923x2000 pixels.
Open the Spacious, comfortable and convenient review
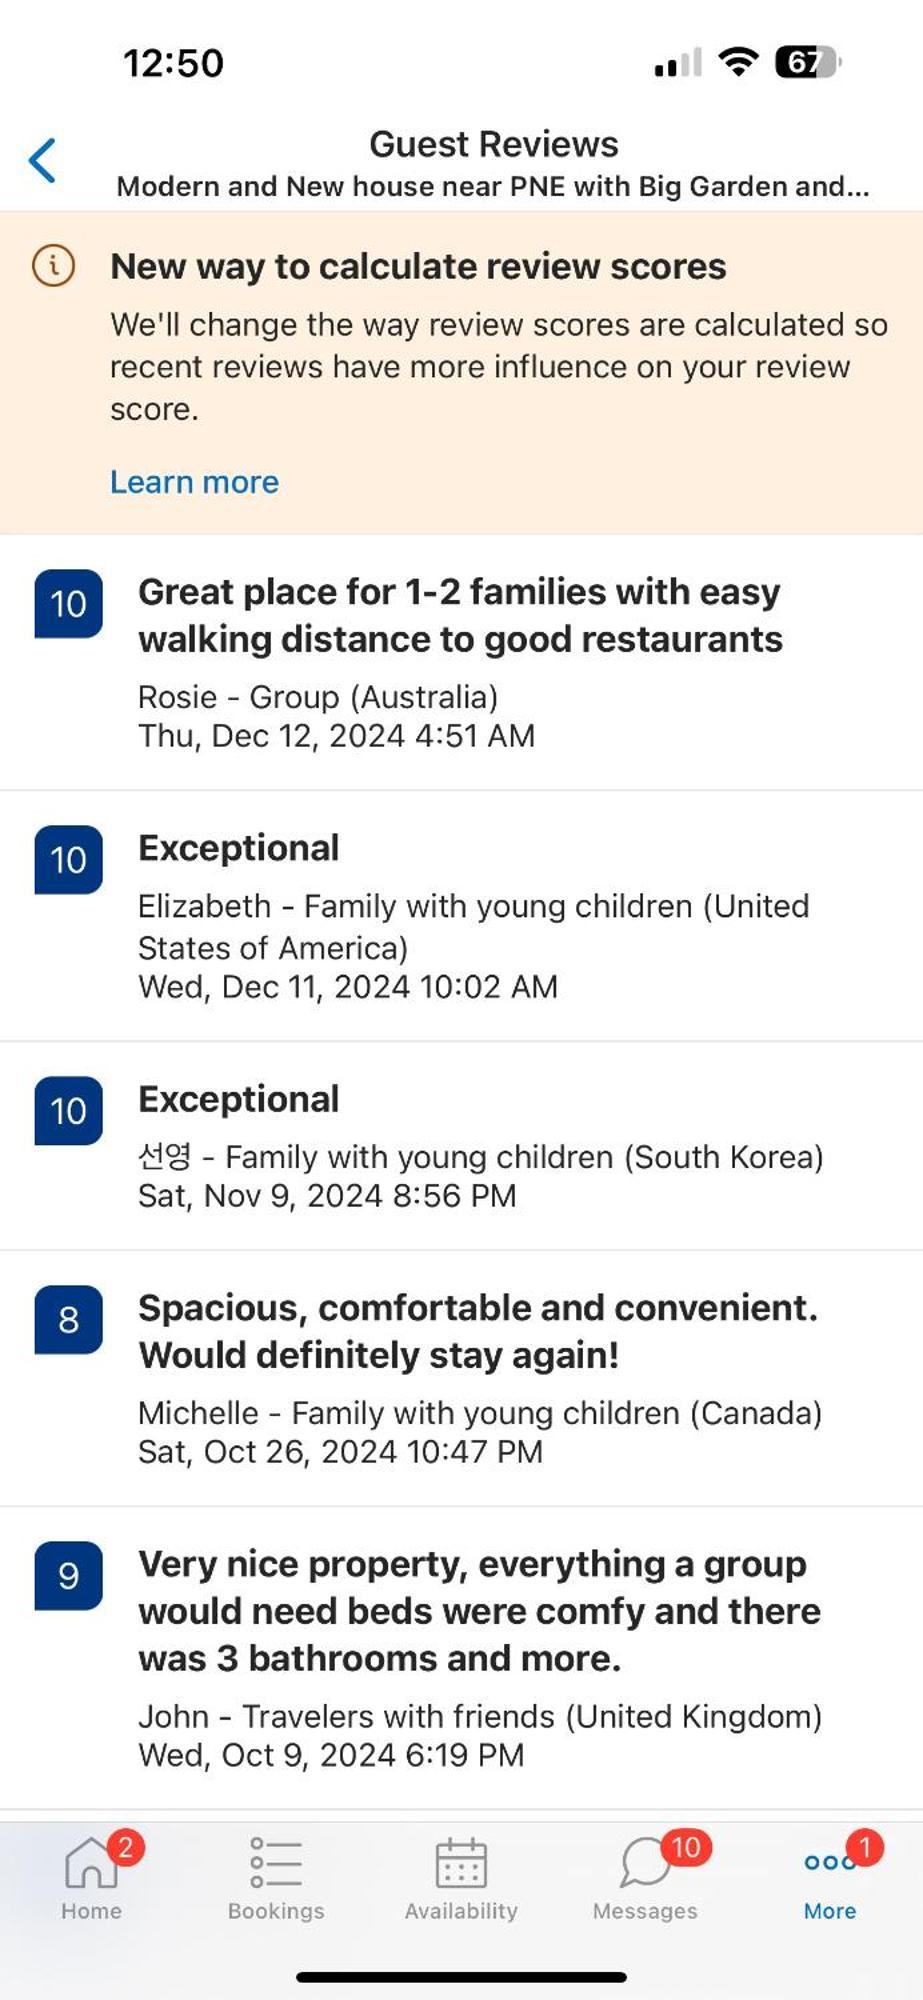461,1378
